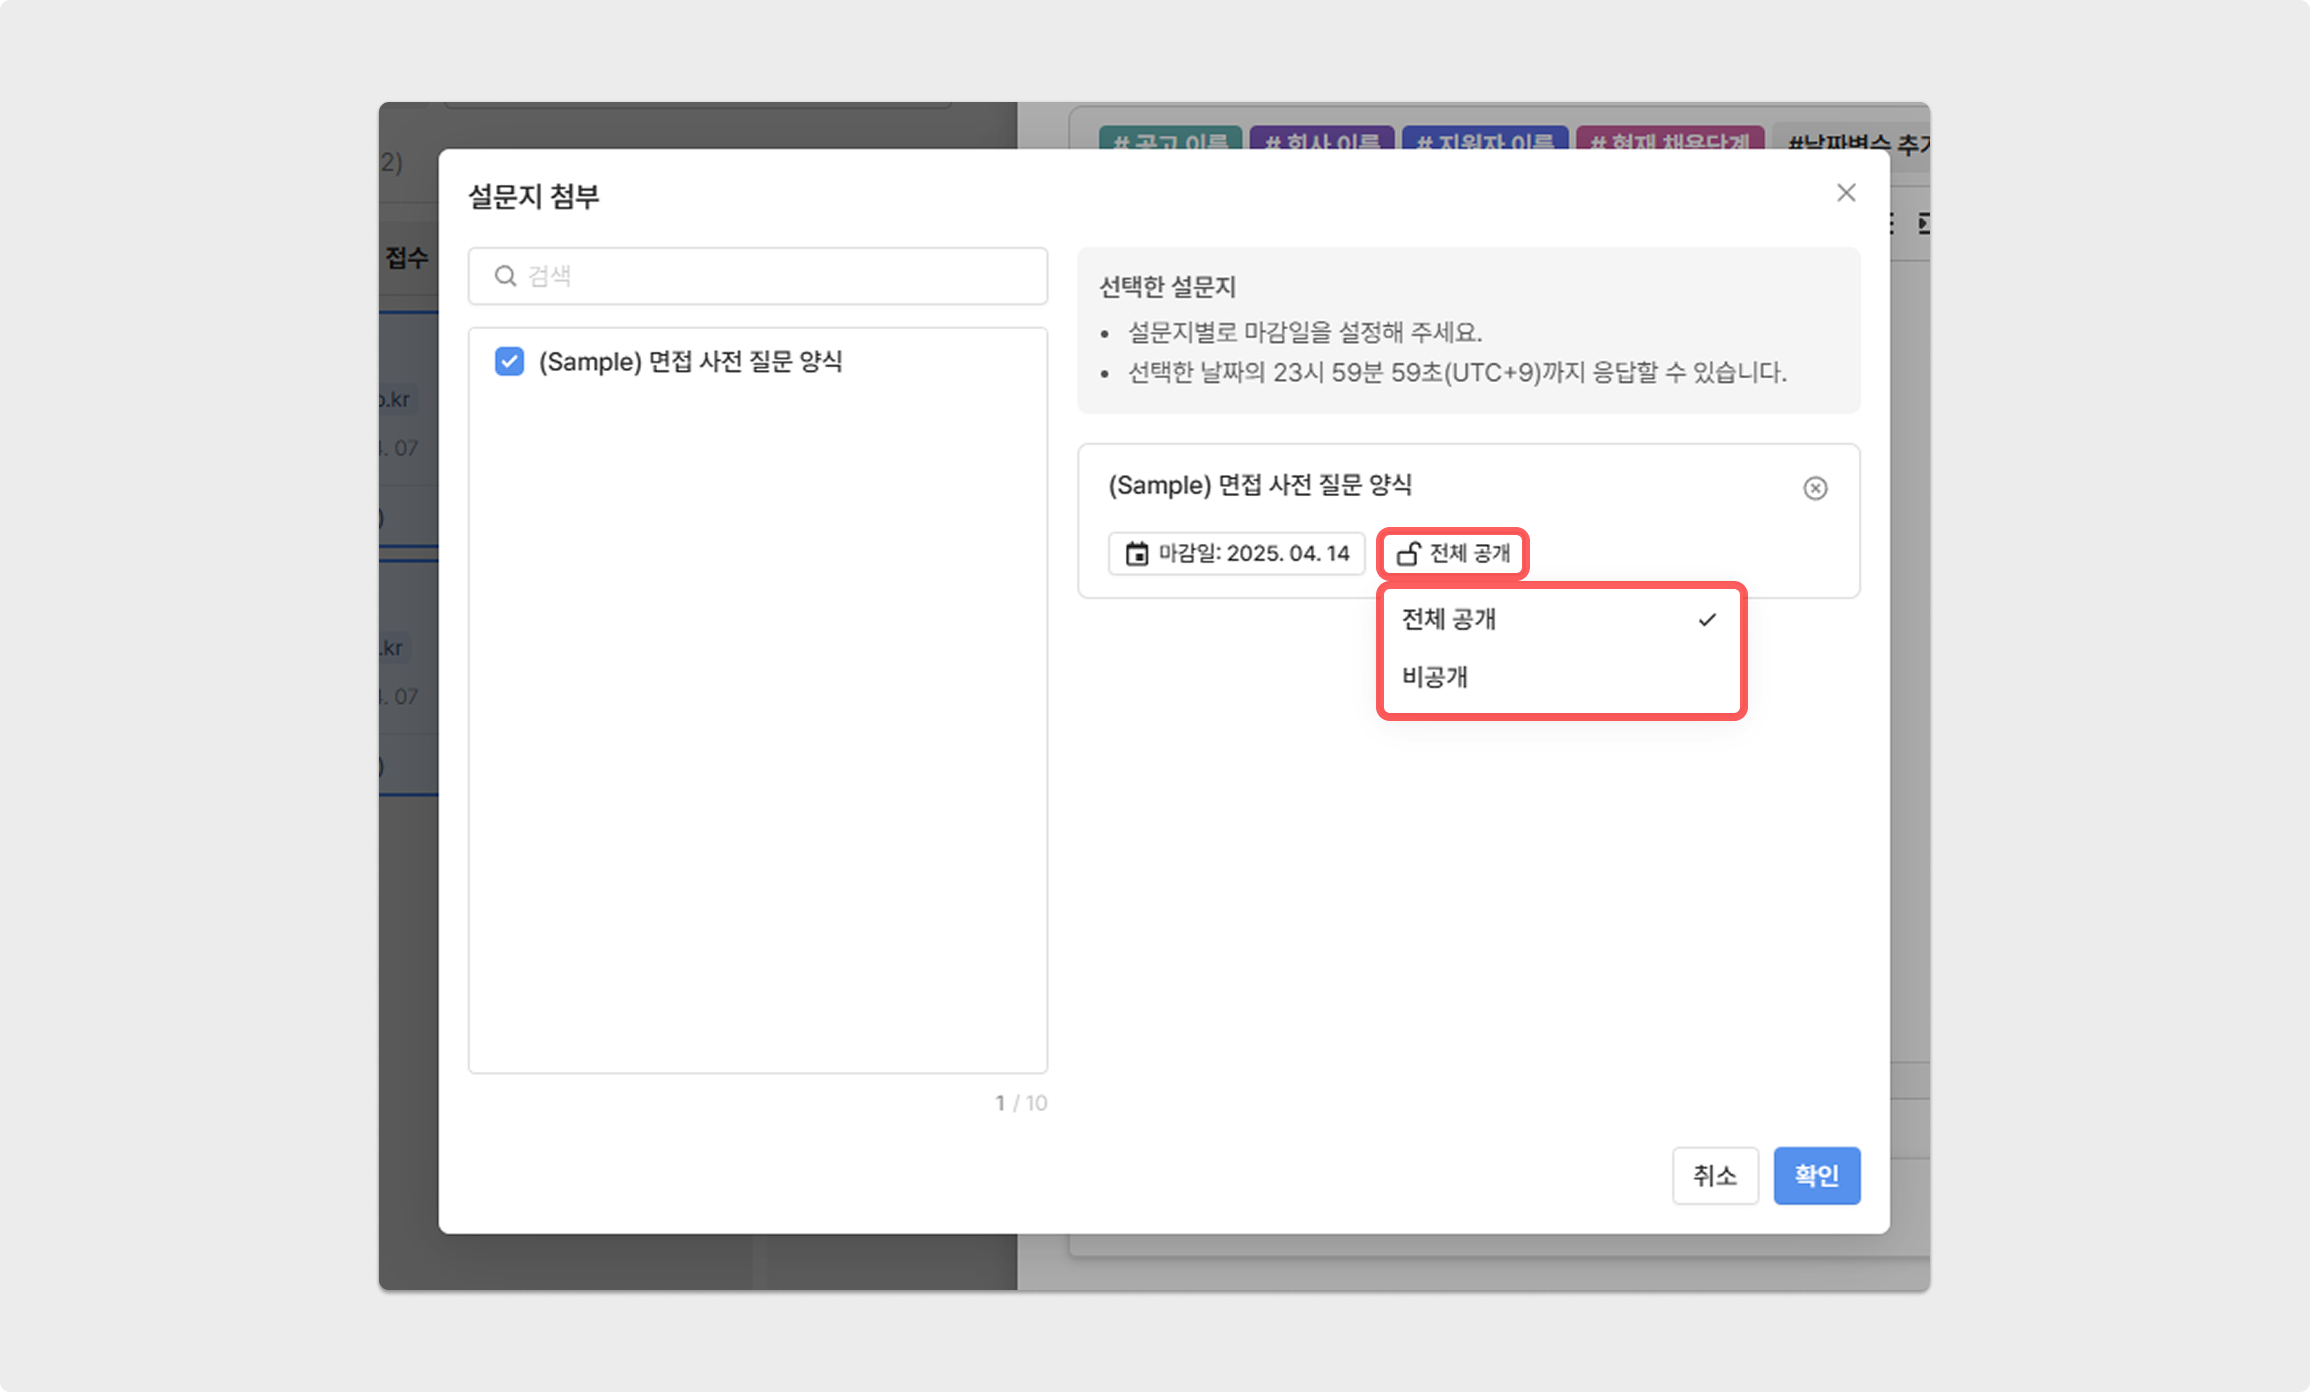Click the magnifier icon in search field

pyautogui.click(x=506, y=276)
